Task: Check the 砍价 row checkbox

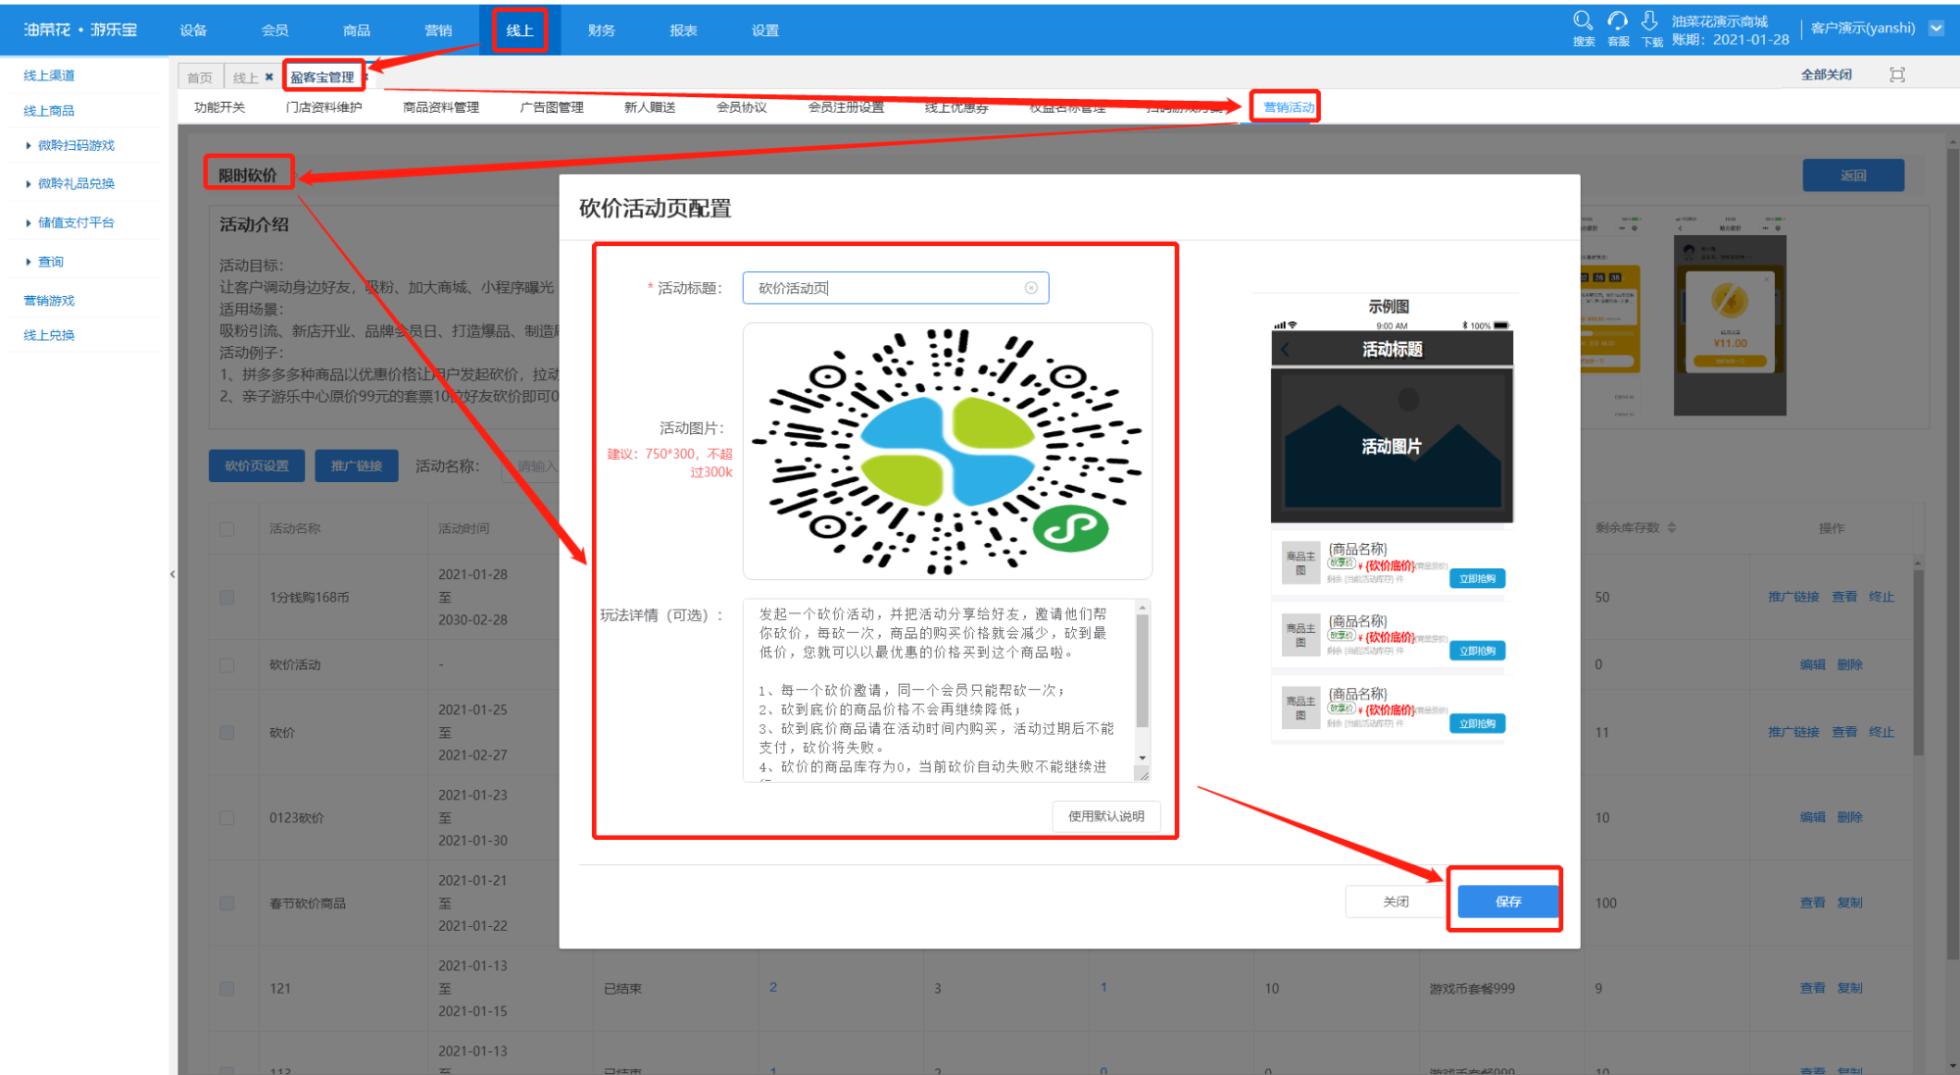Action: [x=227, y=732]
